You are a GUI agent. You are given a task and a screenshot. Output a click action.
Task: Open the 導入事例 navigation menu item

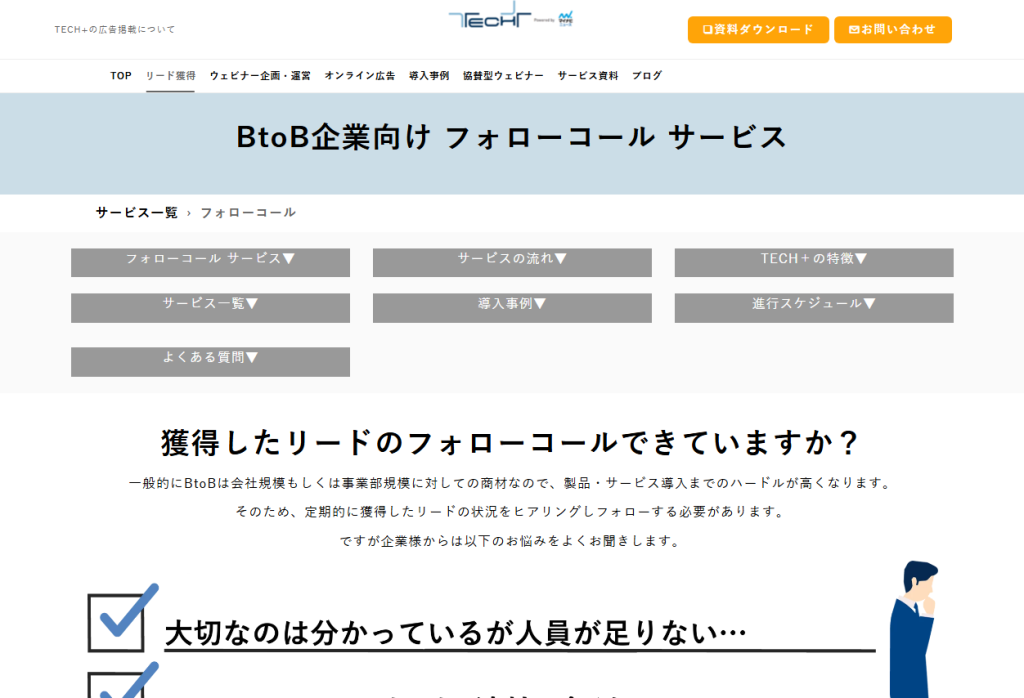click(429, 76)
